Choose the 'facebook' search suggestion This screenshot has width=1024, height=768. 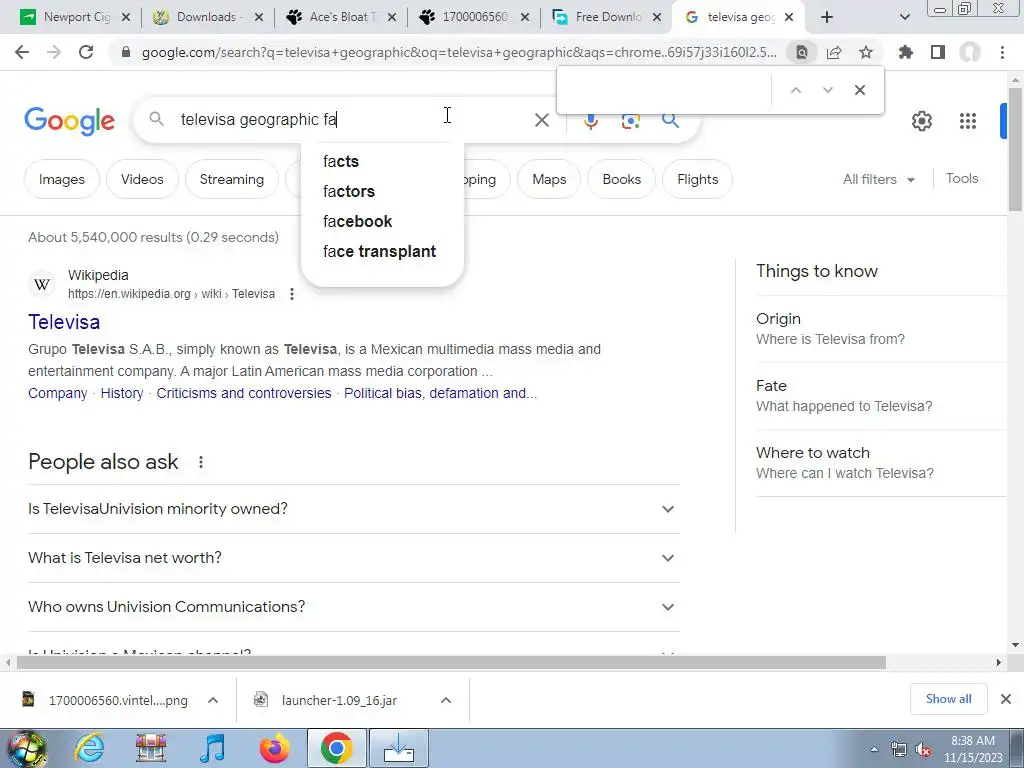point(382,221)
